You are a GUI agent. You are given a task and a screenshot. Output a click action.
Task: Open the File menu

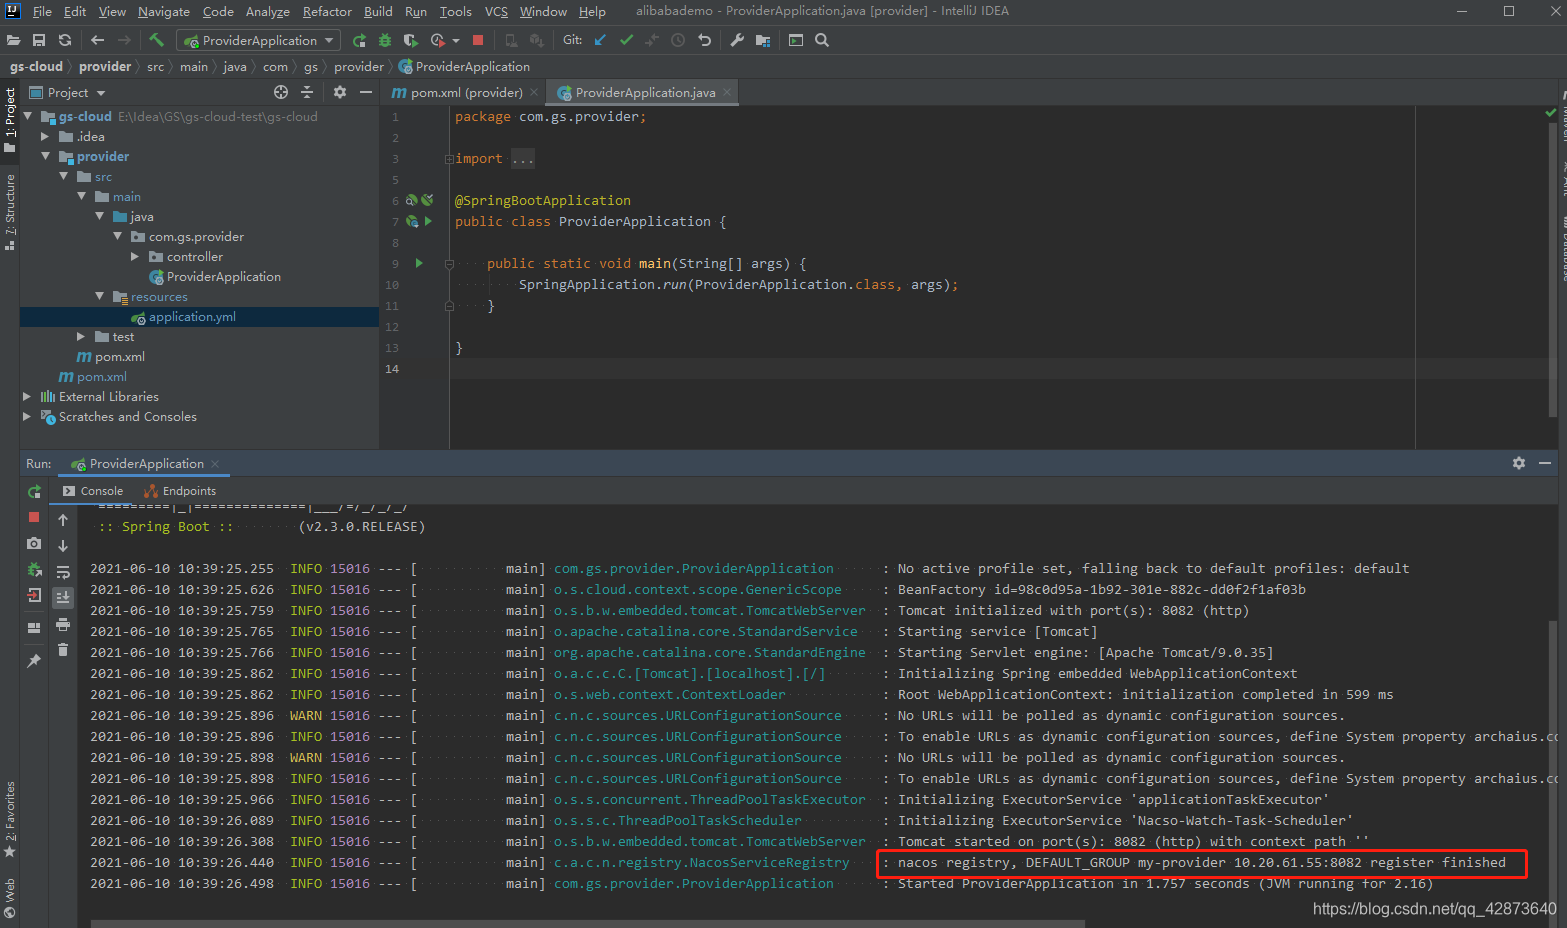pos(42,11)
